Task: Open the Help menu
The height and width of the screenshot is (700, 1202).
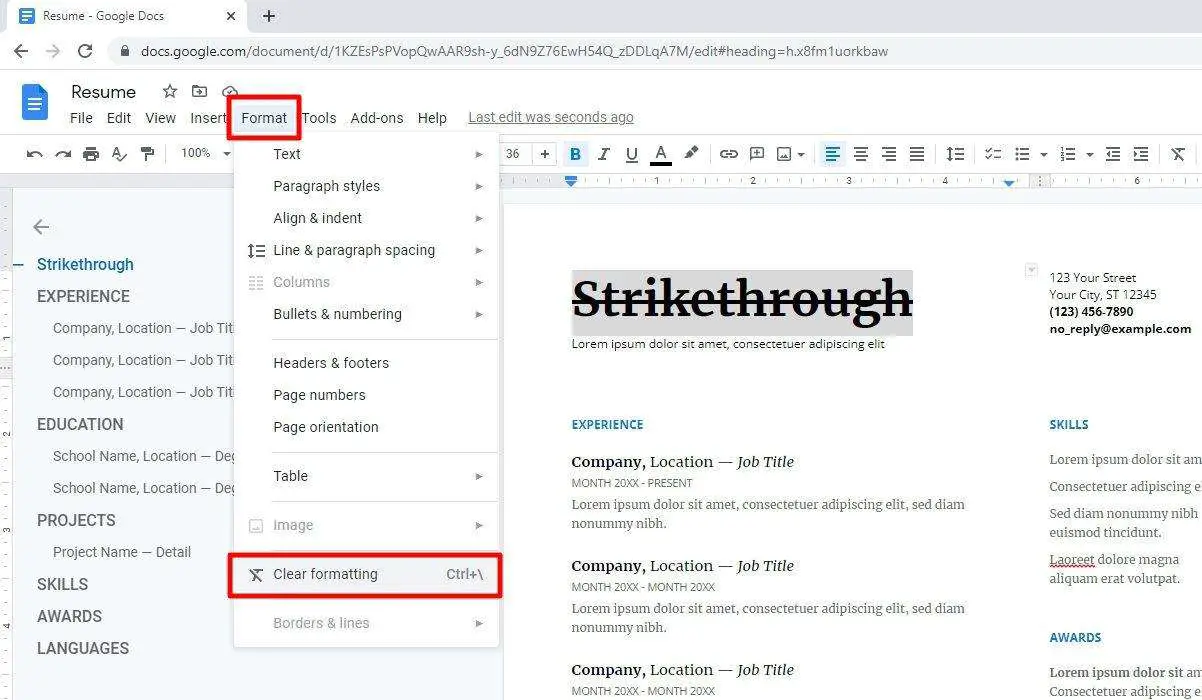Action: (x=432, y=118)
